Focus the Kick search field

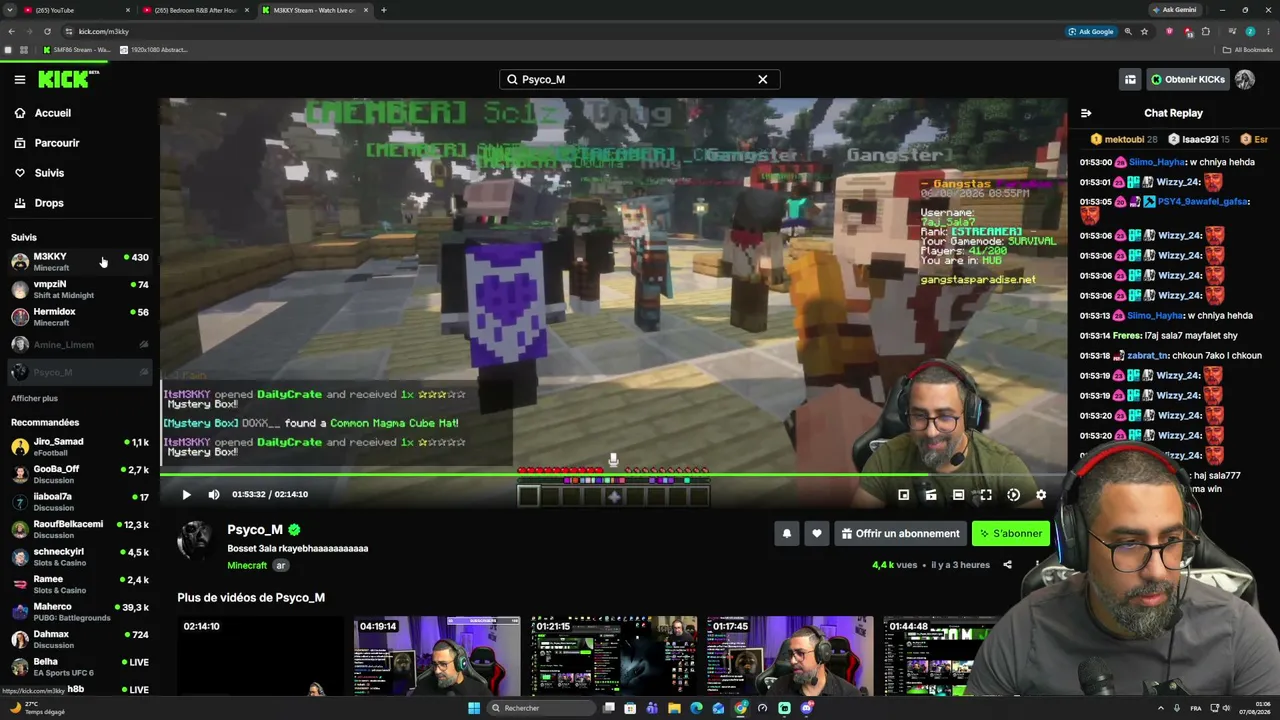[x=639, y=79]
